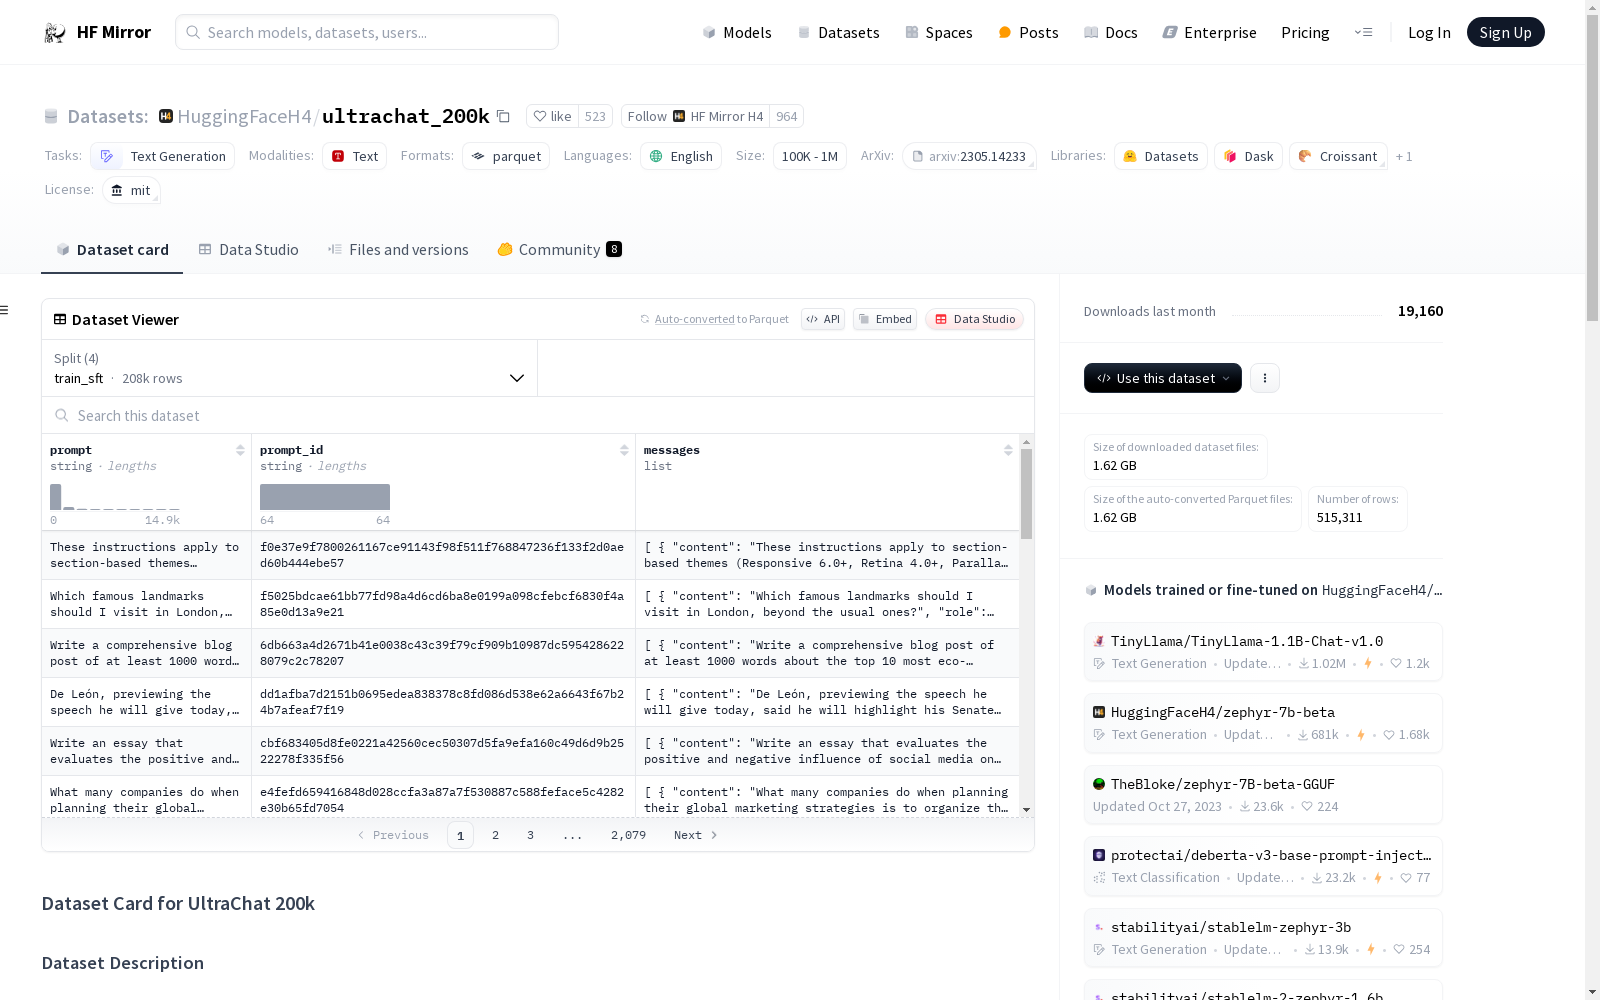The width and height of the screenshot is (1600, 1000).
Task: Click the sort arrows on prompt_id column
Action: tap(624, 450)
